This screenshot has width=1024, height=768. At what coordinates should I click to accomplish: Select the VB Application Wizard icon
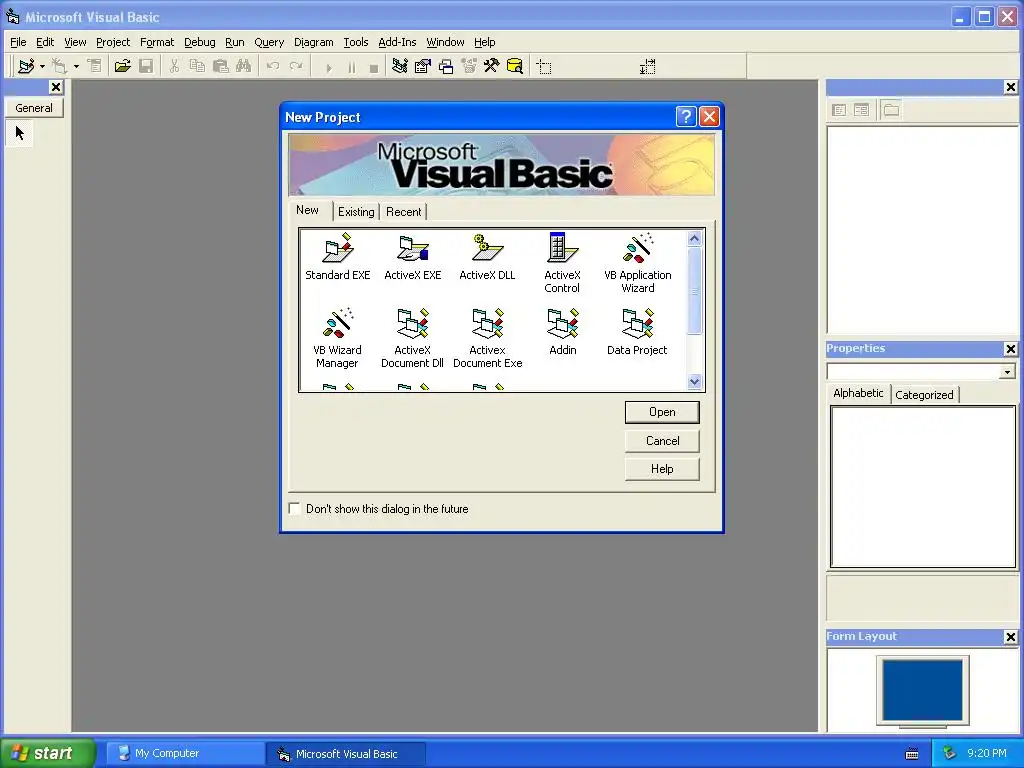(x=637, y=263)
